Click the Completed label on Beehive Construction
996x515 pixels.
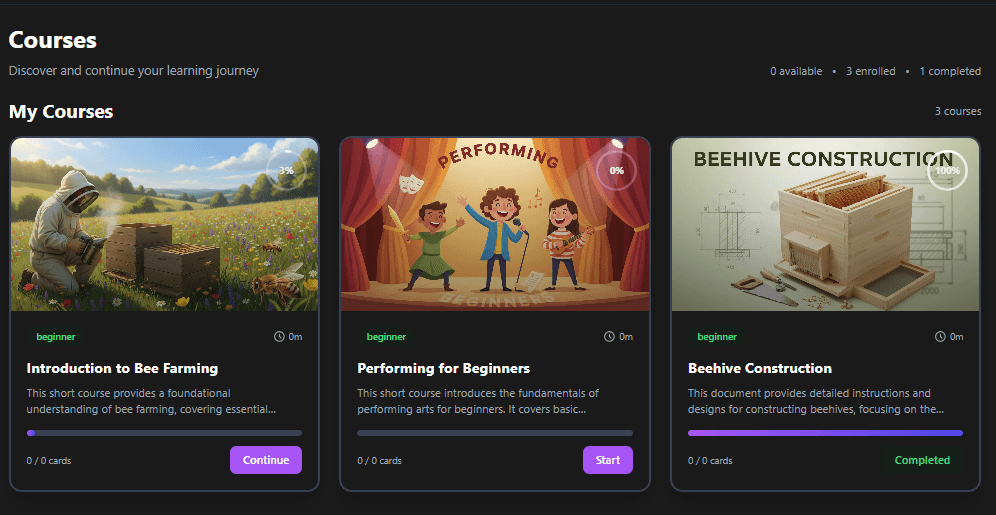coord(922,460)
